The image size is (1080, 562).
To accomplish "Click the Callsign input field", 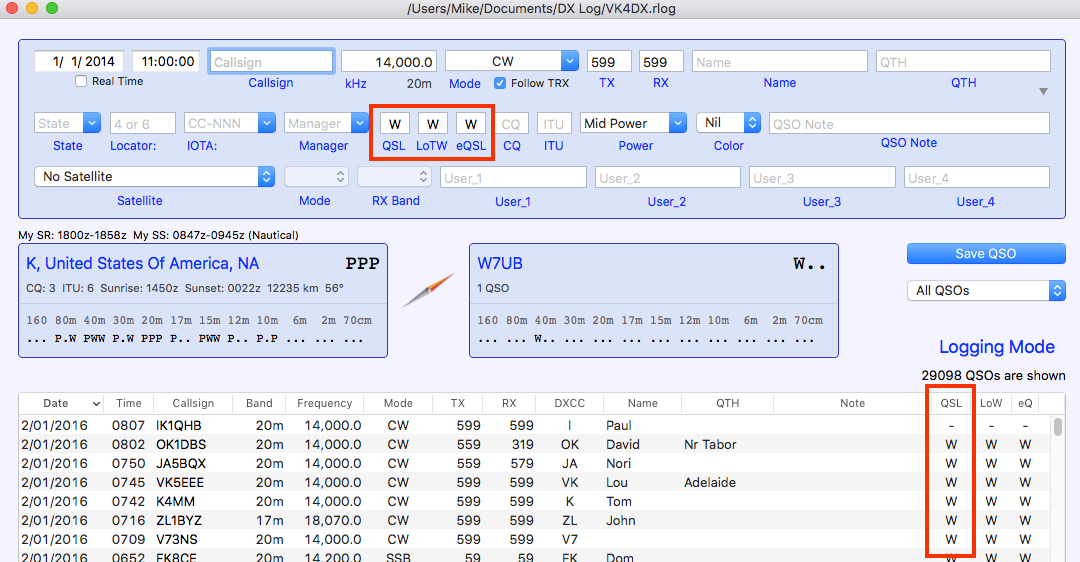I will (x=271, y=62).
